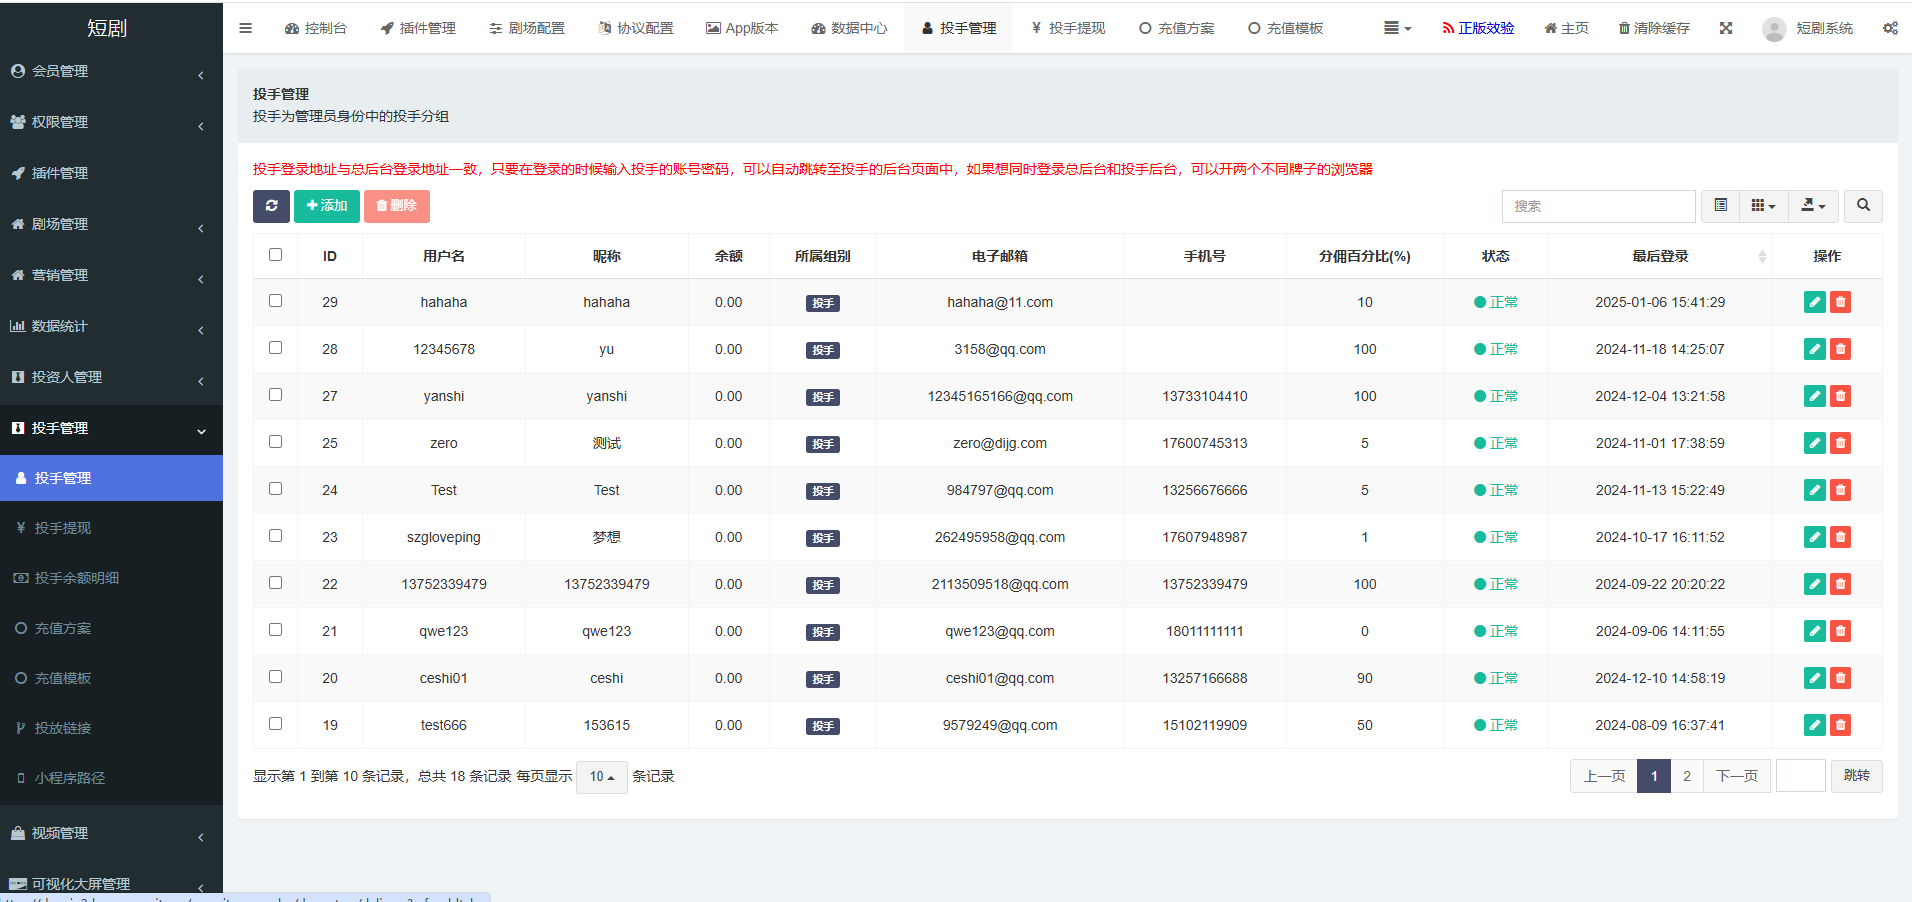Click the 清除缓存 icon to clear cache
The height and width of the screenshot is (902, 1912).
(x=1653, y=28)
